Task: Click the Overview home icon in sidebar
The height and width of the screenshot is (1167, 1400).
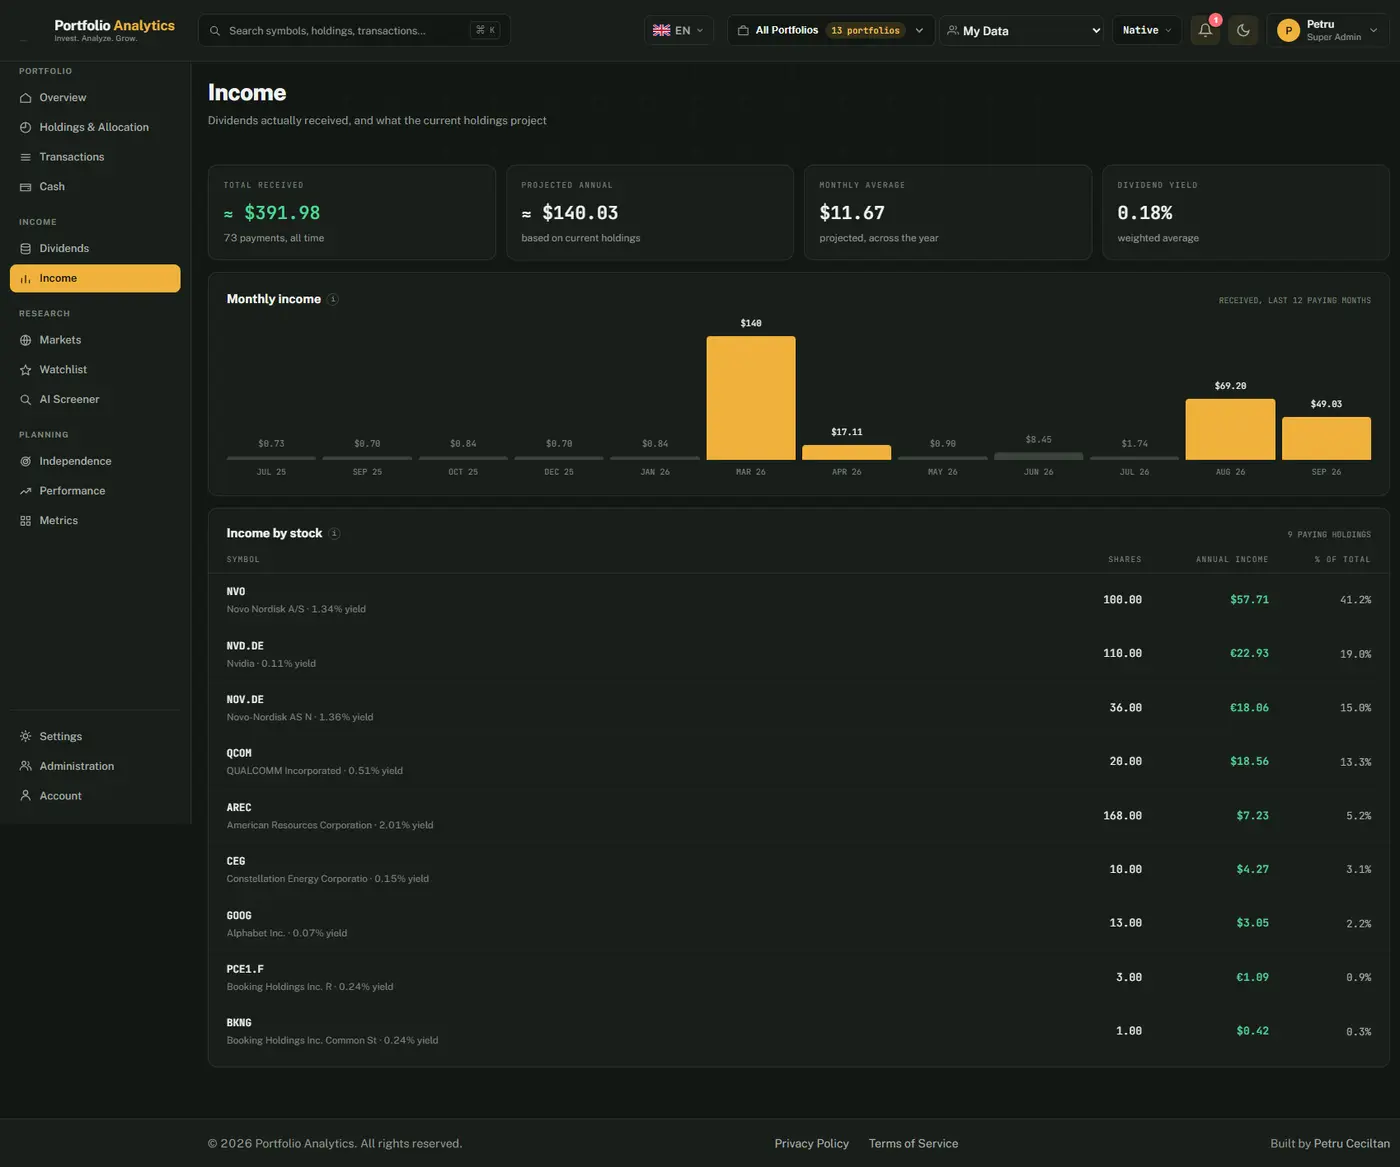Action: [26, 98]
